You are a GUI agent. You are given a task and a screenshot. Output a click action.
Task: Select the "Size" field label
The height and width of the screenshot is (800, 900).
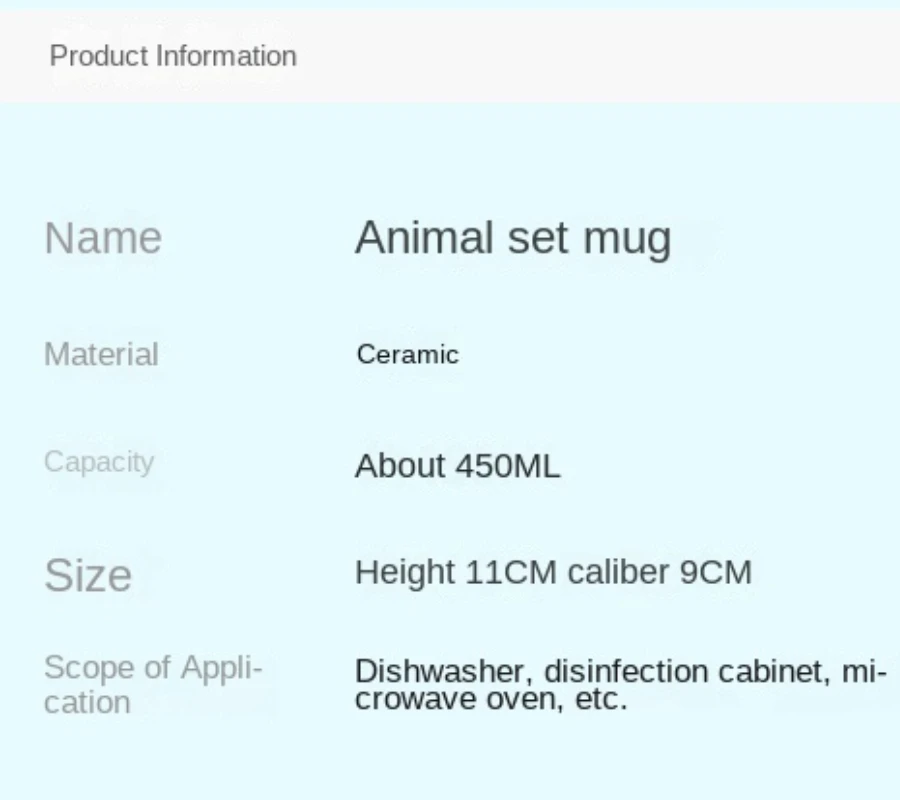[88, 575]
